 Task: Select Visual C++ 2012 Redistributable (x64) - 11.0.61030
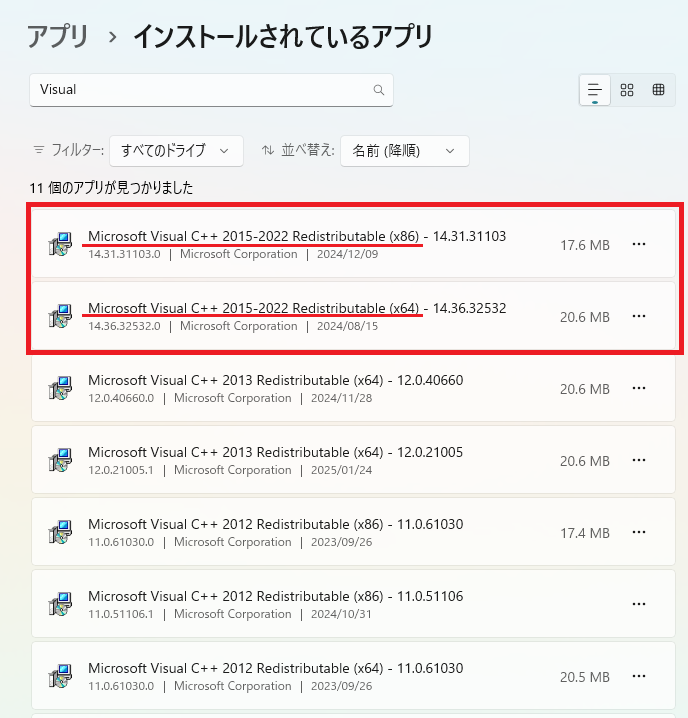click(275, 668)
